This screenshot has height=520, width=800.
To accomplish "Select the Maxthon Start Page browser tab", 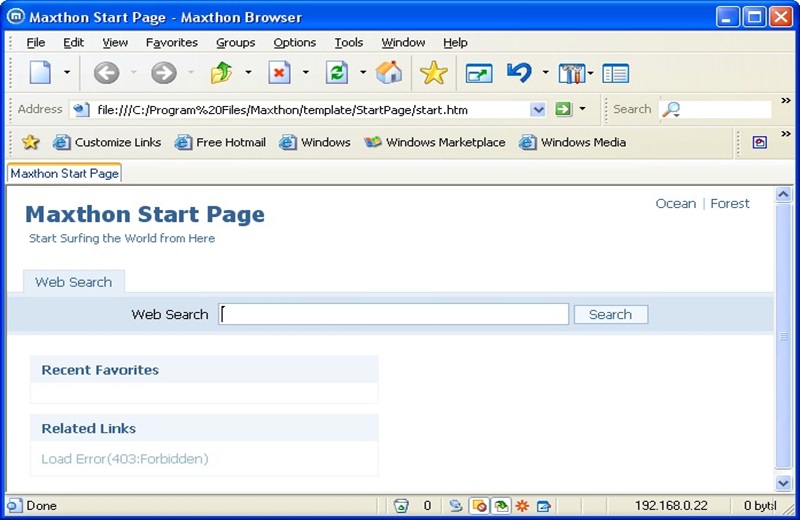I will (x=64, y=174).
